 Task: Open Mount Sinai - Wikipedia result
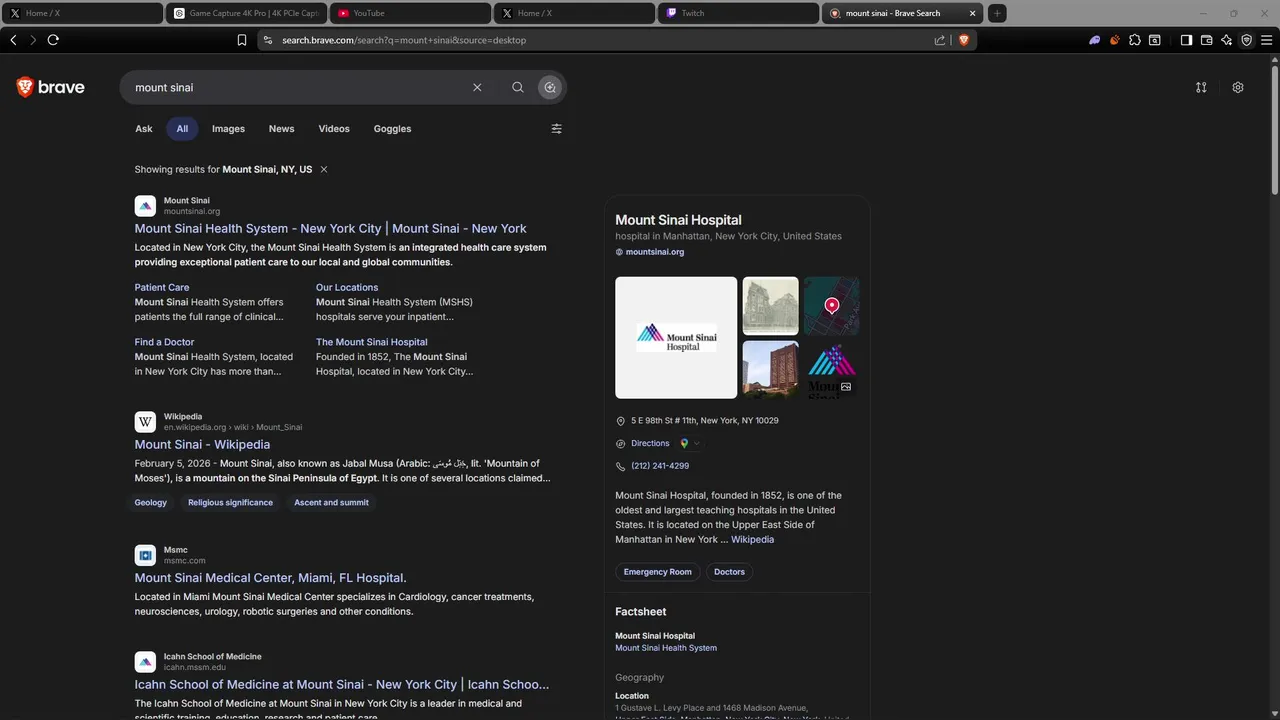202,444
